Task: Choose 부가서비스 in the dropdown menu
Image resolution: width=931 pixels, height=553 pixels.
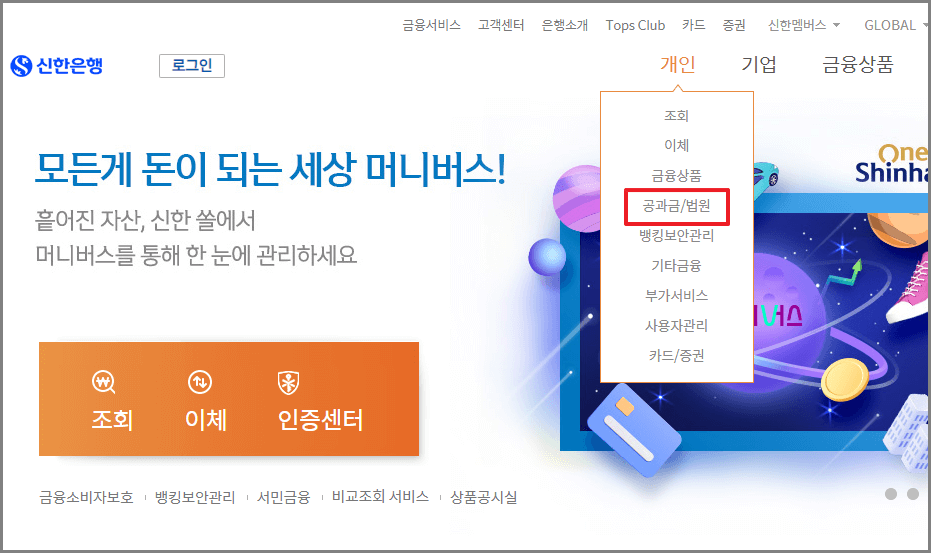Action: [676, 295]
